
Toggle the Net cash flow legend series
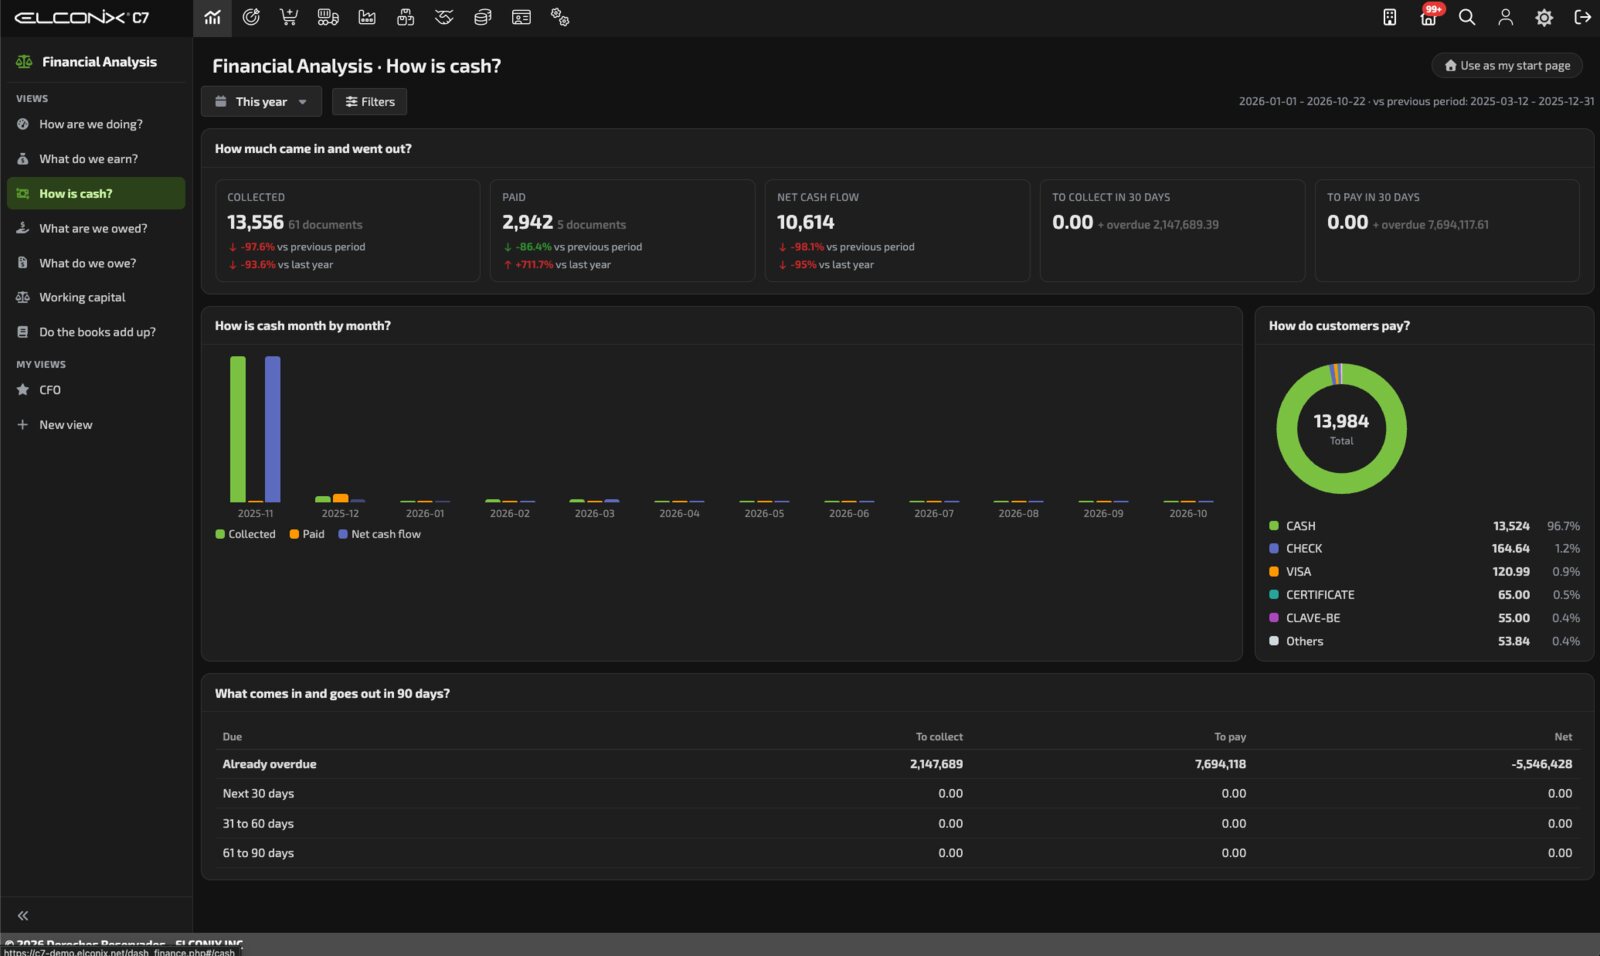point(379,534)
